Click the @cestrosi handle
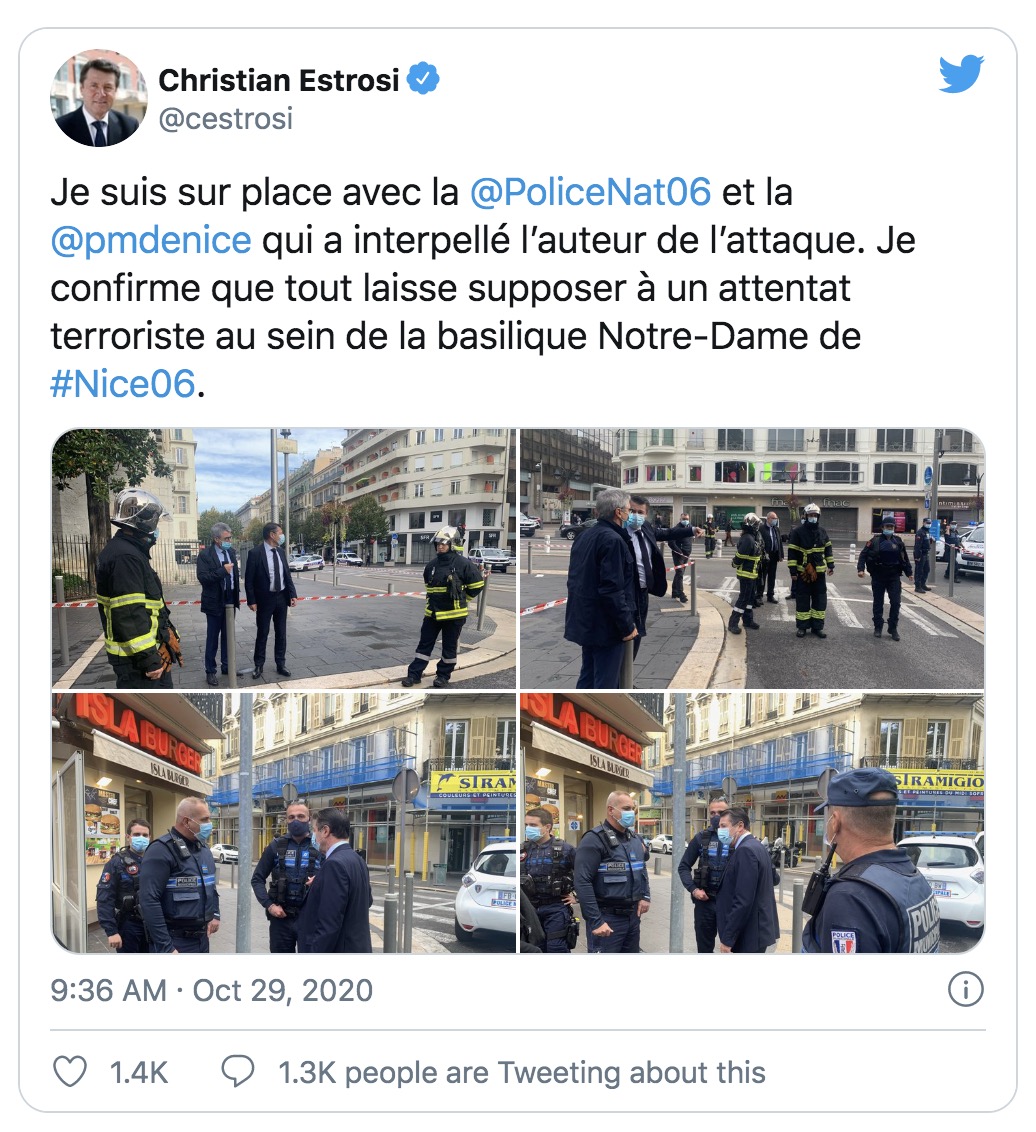The height and width of the screenshot is (1132, 1036). pos(225,118)
